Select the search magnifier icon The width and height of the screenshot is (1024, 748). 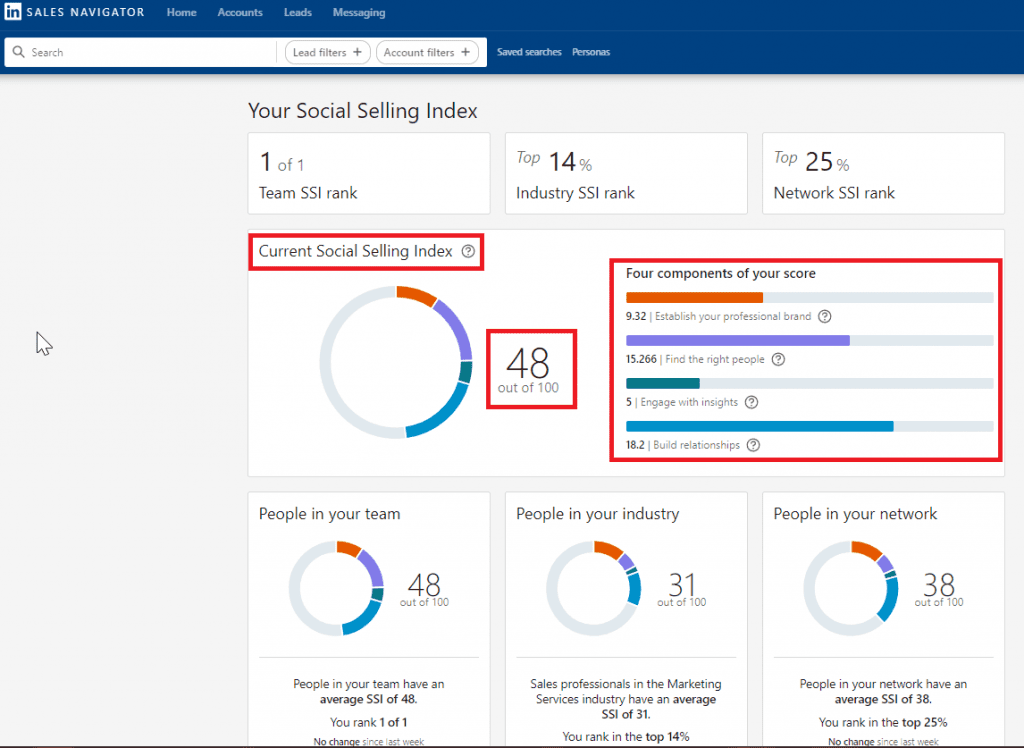click(x=18, y=51)
